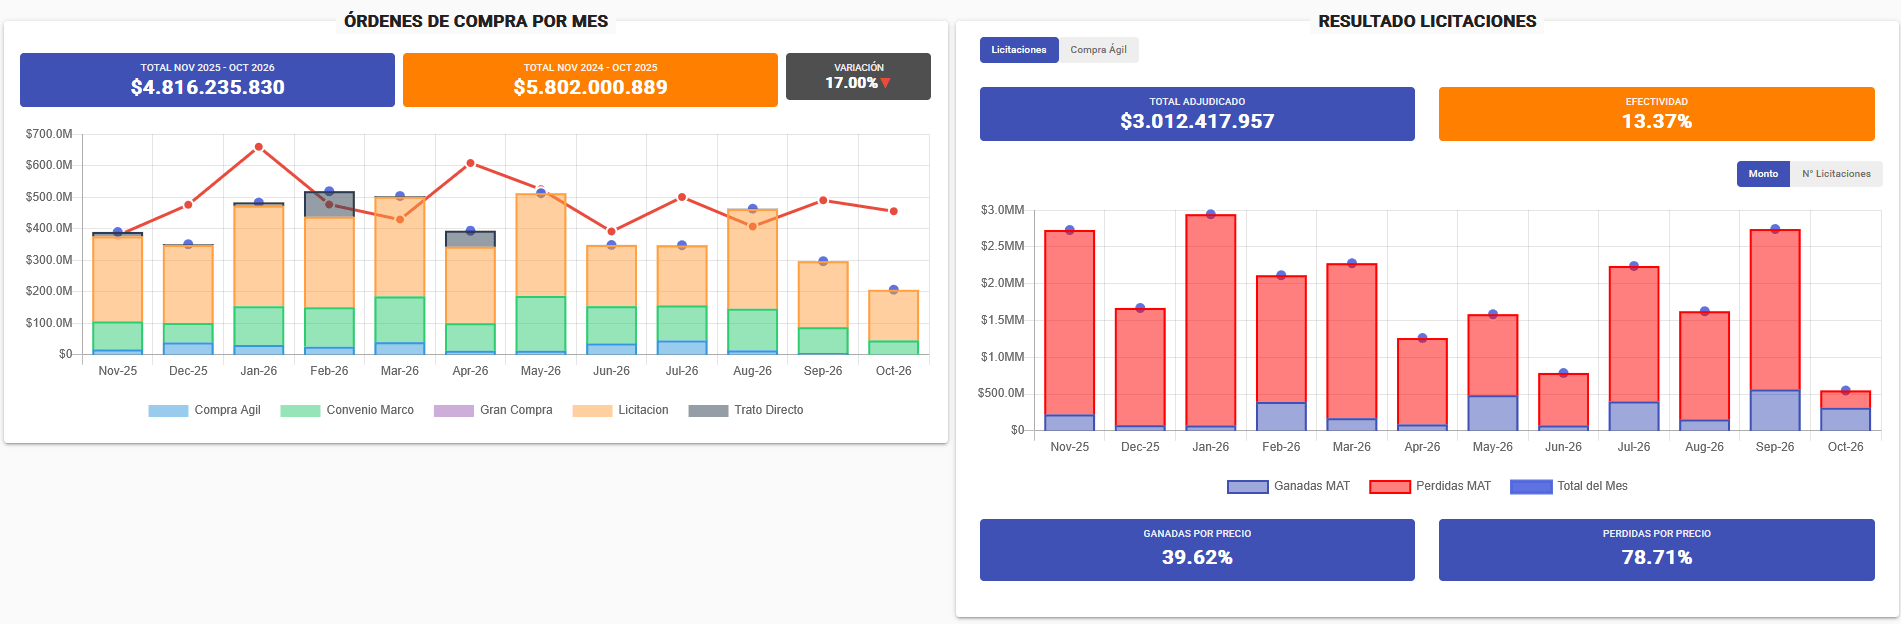
Task: Click the Ganadas por Precio card
Action: (1197, 550)
